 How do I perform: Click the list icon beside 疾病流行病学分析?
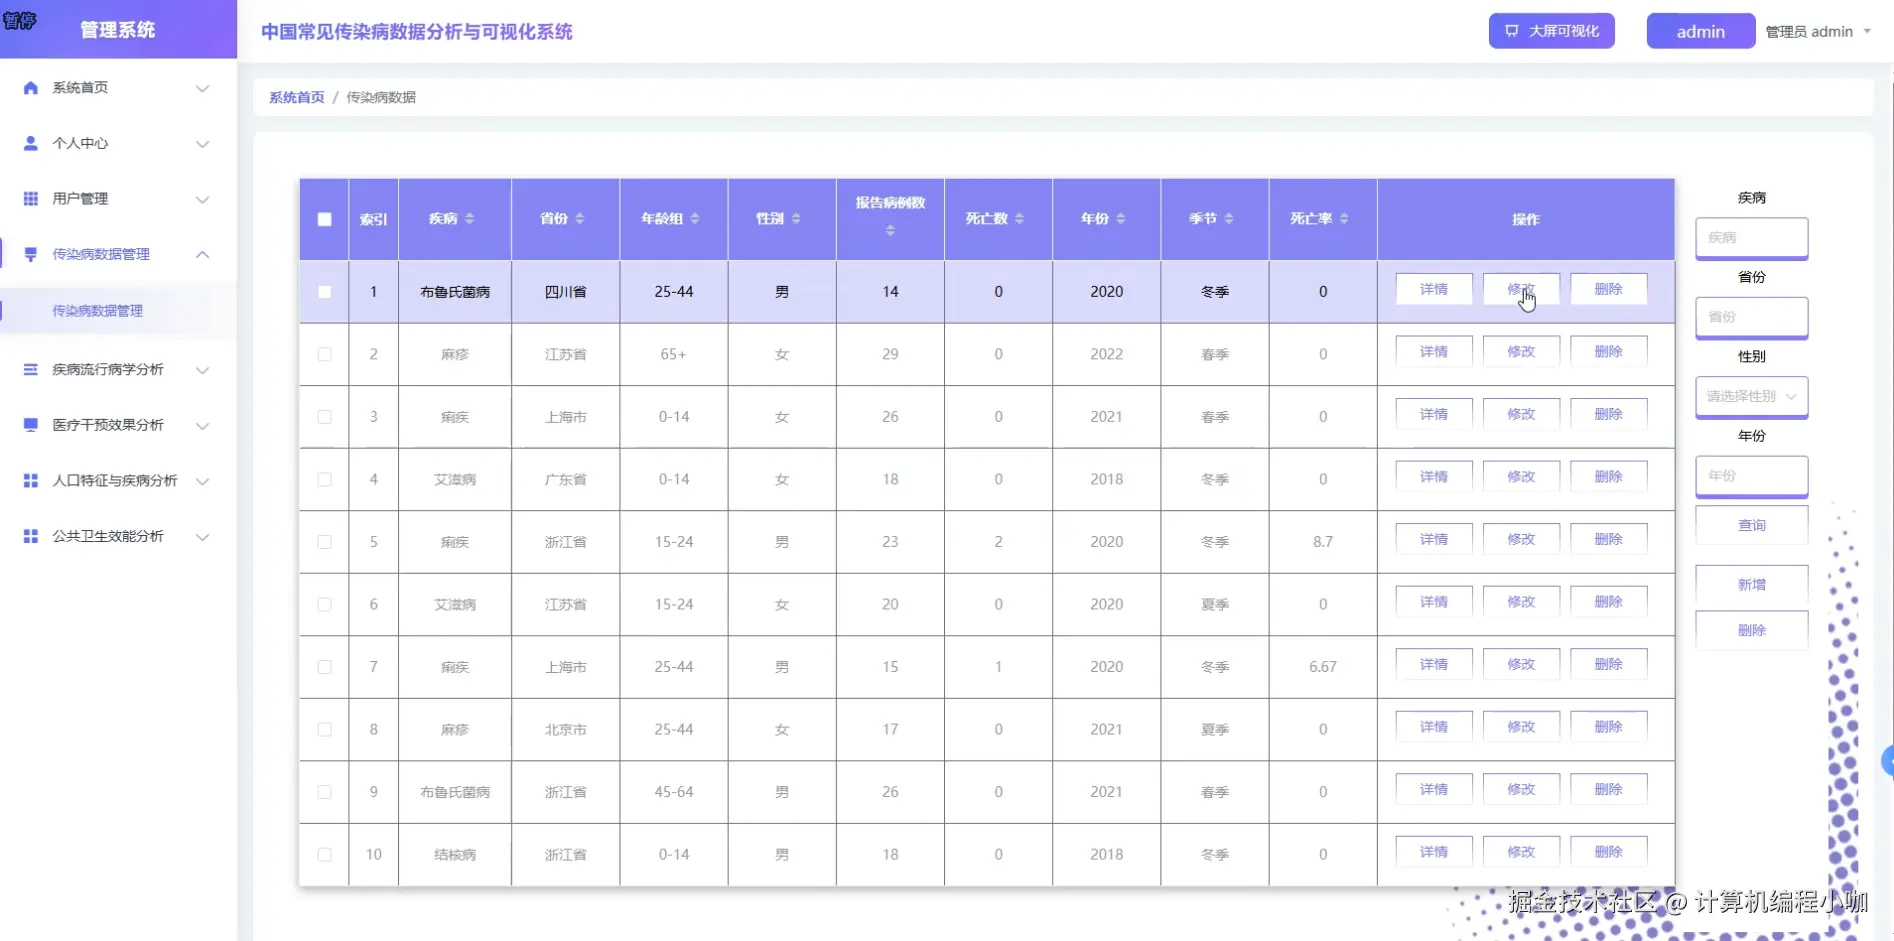pos(31,369)
